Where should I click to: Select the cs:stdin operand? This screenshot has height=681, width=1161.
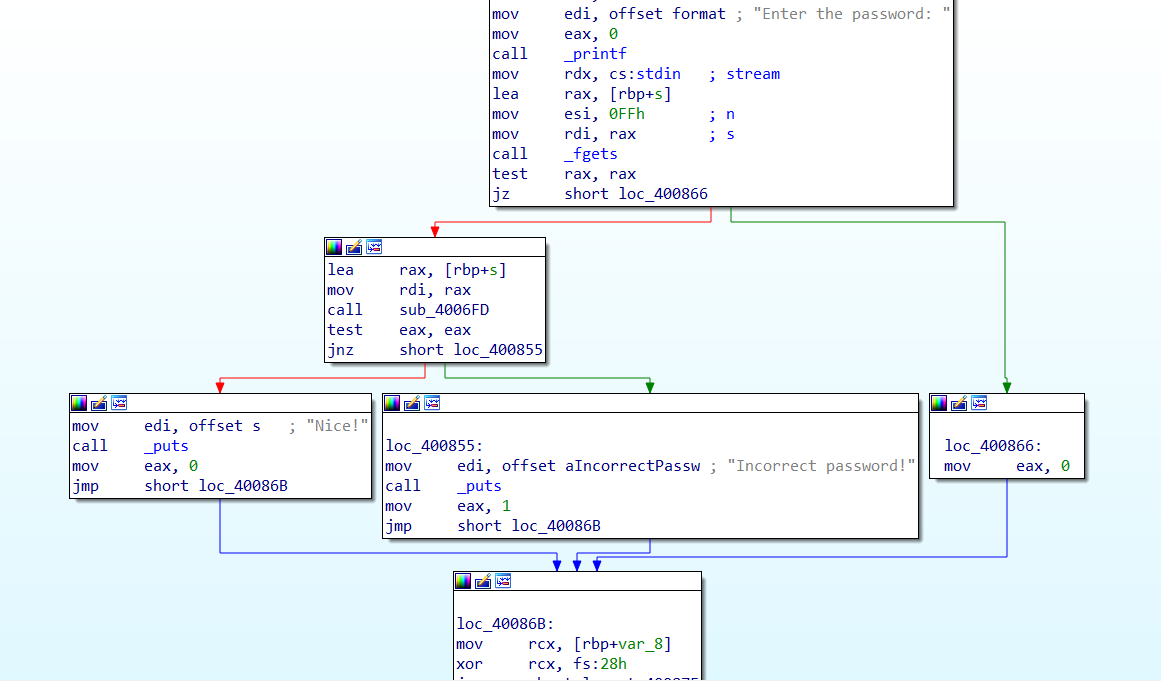pos(645,74)
